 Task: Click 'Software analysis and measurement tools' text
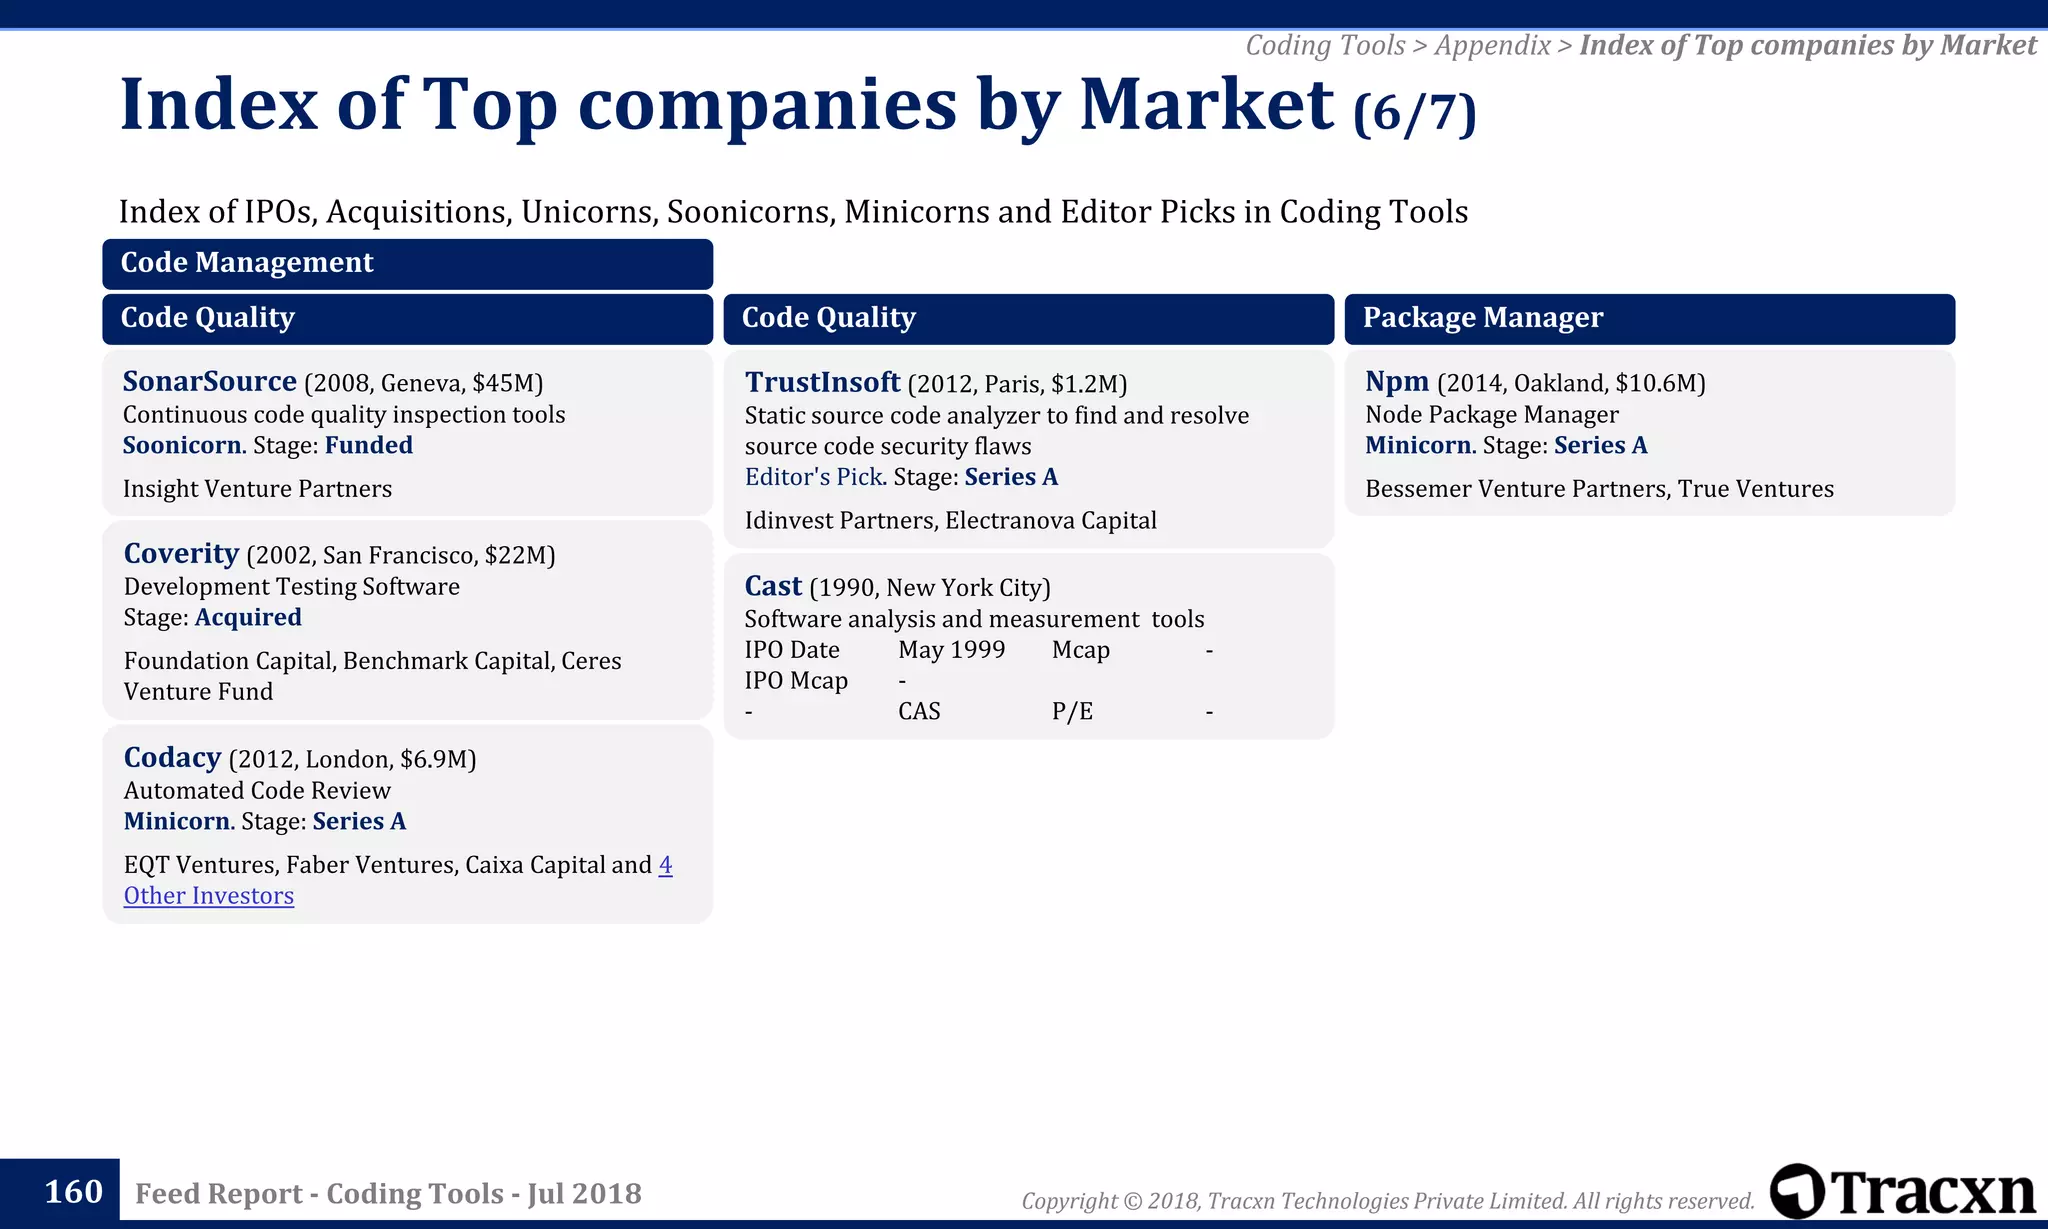click(x=974, y=619)
